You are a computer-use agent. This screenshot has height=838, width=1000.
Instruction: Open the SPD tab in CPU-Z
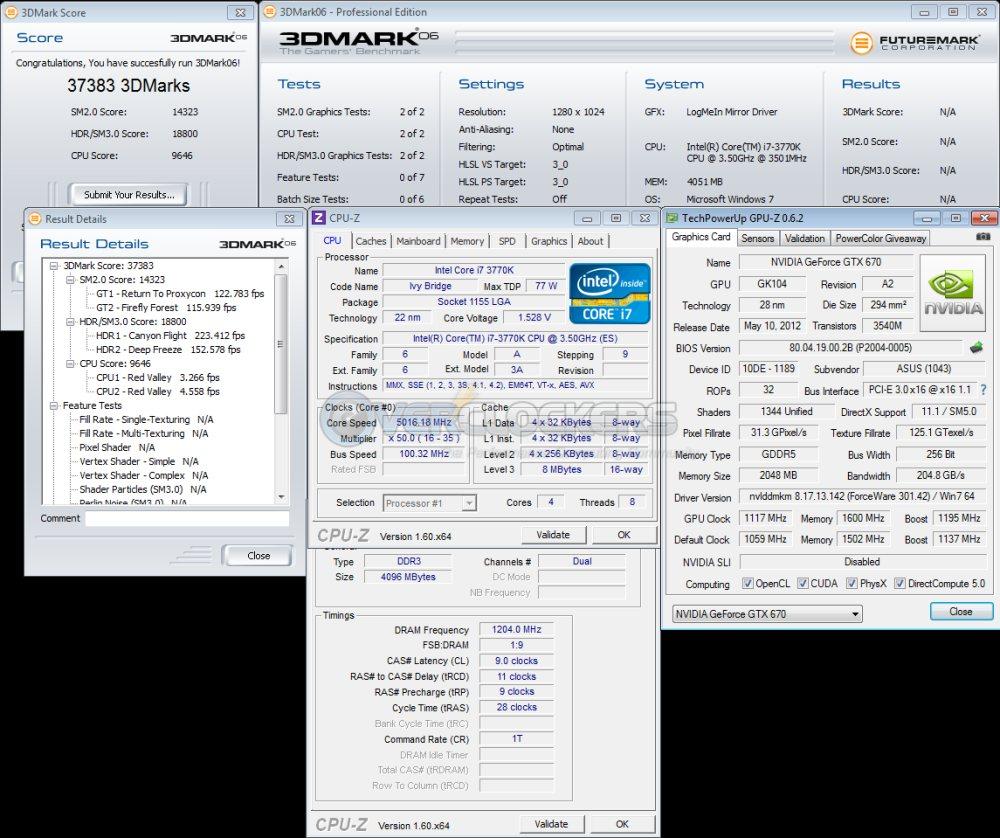click(x=507, y=241)
